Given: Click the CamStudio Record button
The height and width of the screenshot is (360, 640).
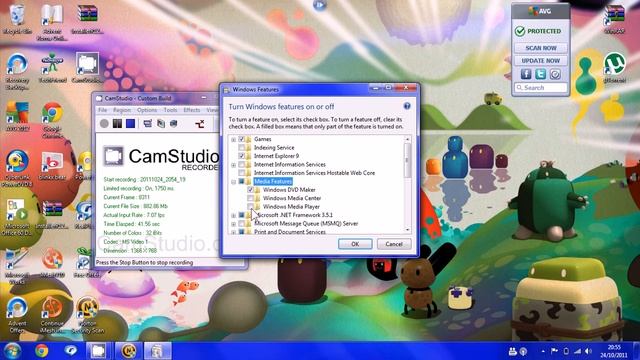Looking at the screenshot, I should tap(104, 123).
